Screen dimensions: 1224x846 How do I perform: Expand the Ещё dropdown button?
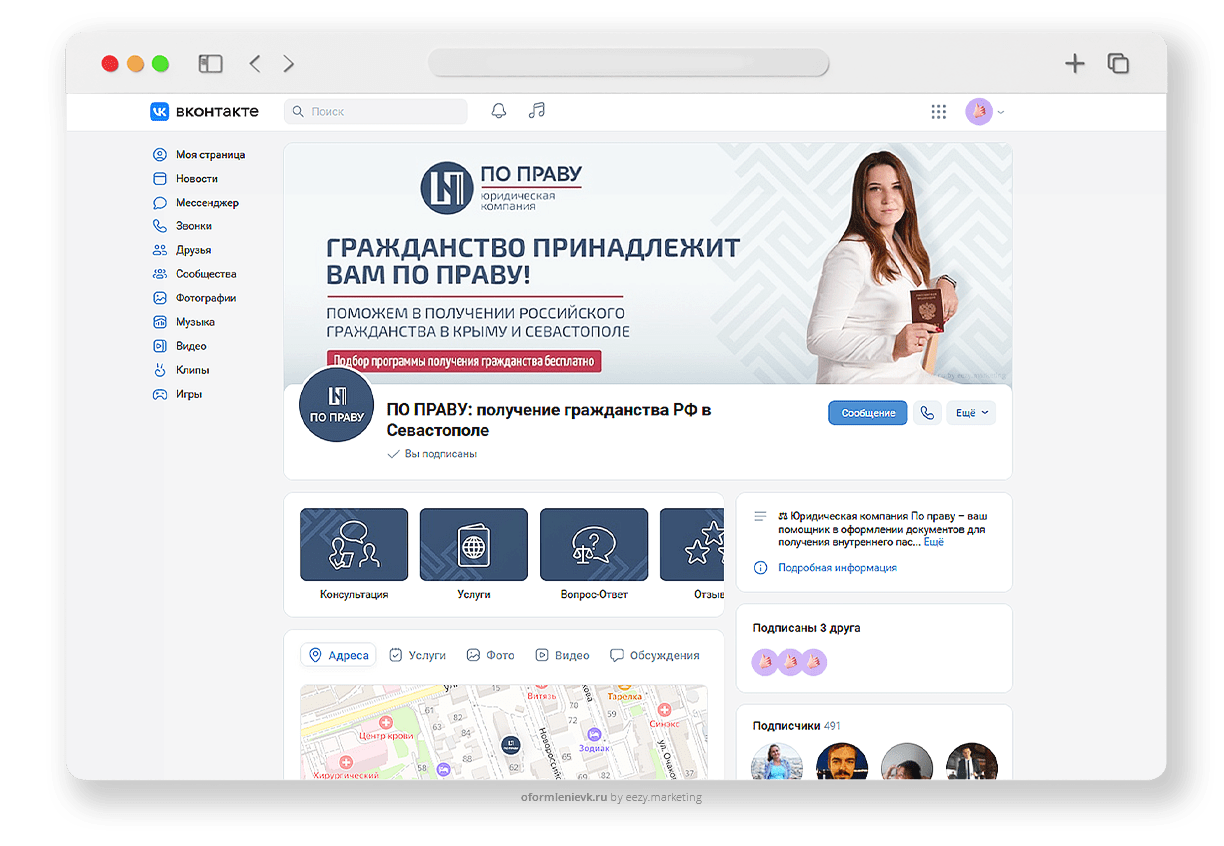[x=970, y=413]
